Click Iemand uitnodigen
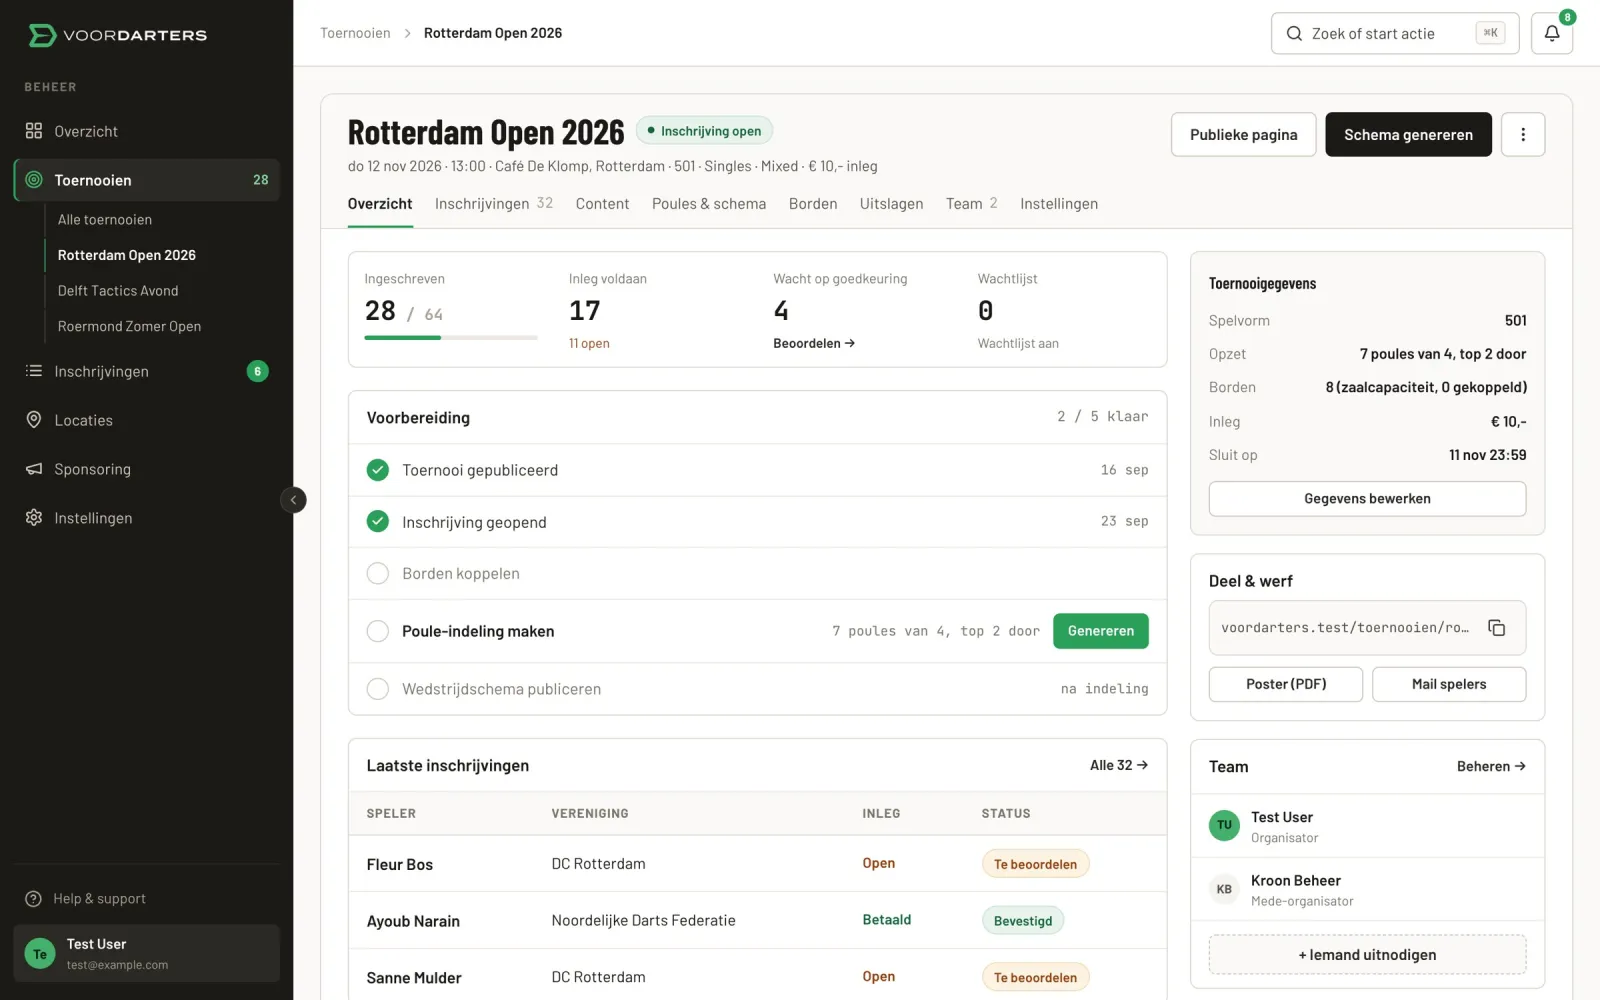Viewport: 1600px width, 1000px height. tap(1367, 955)
